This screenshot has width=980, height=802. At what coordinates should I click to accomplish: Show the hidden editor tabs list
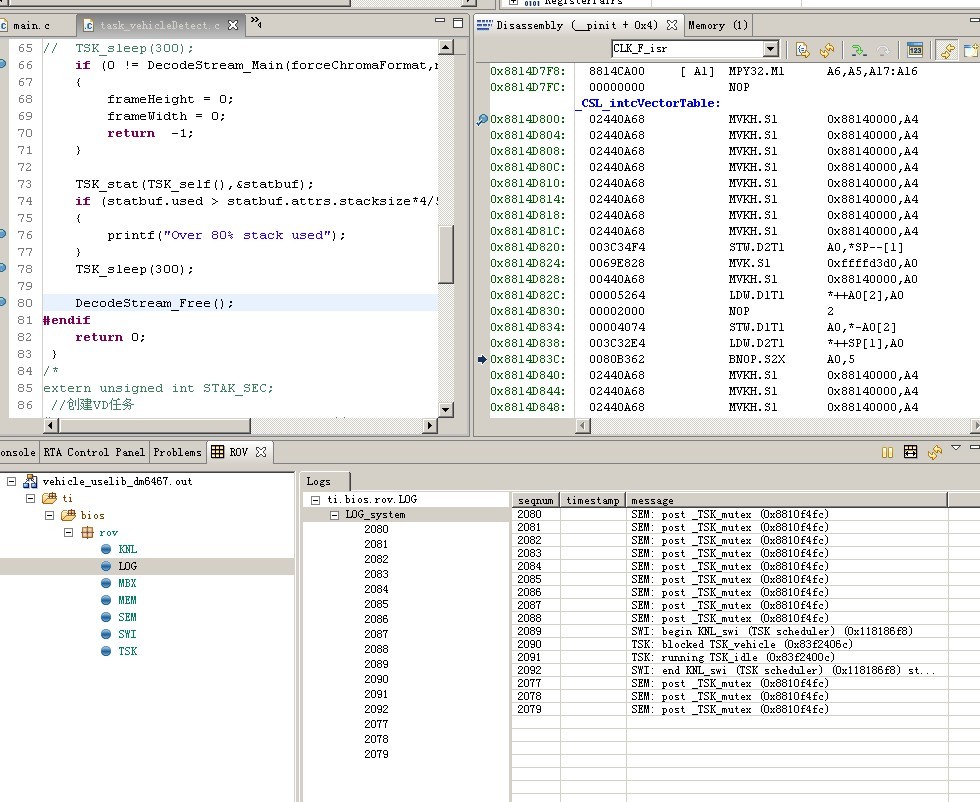[x=256, y=23]
